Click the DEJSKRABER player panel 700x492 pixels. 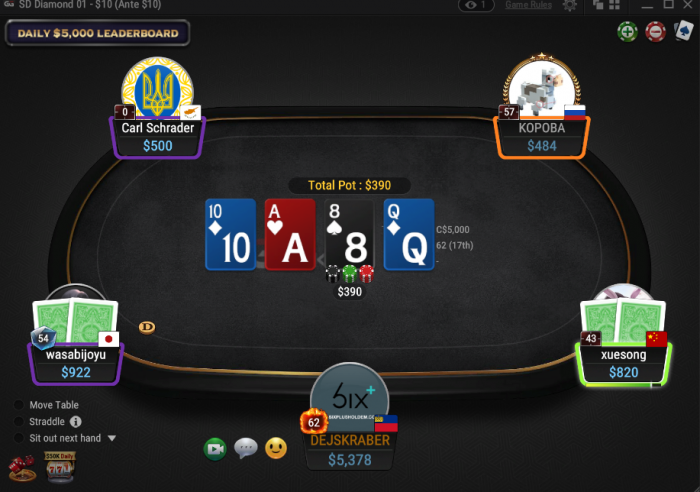350,450
